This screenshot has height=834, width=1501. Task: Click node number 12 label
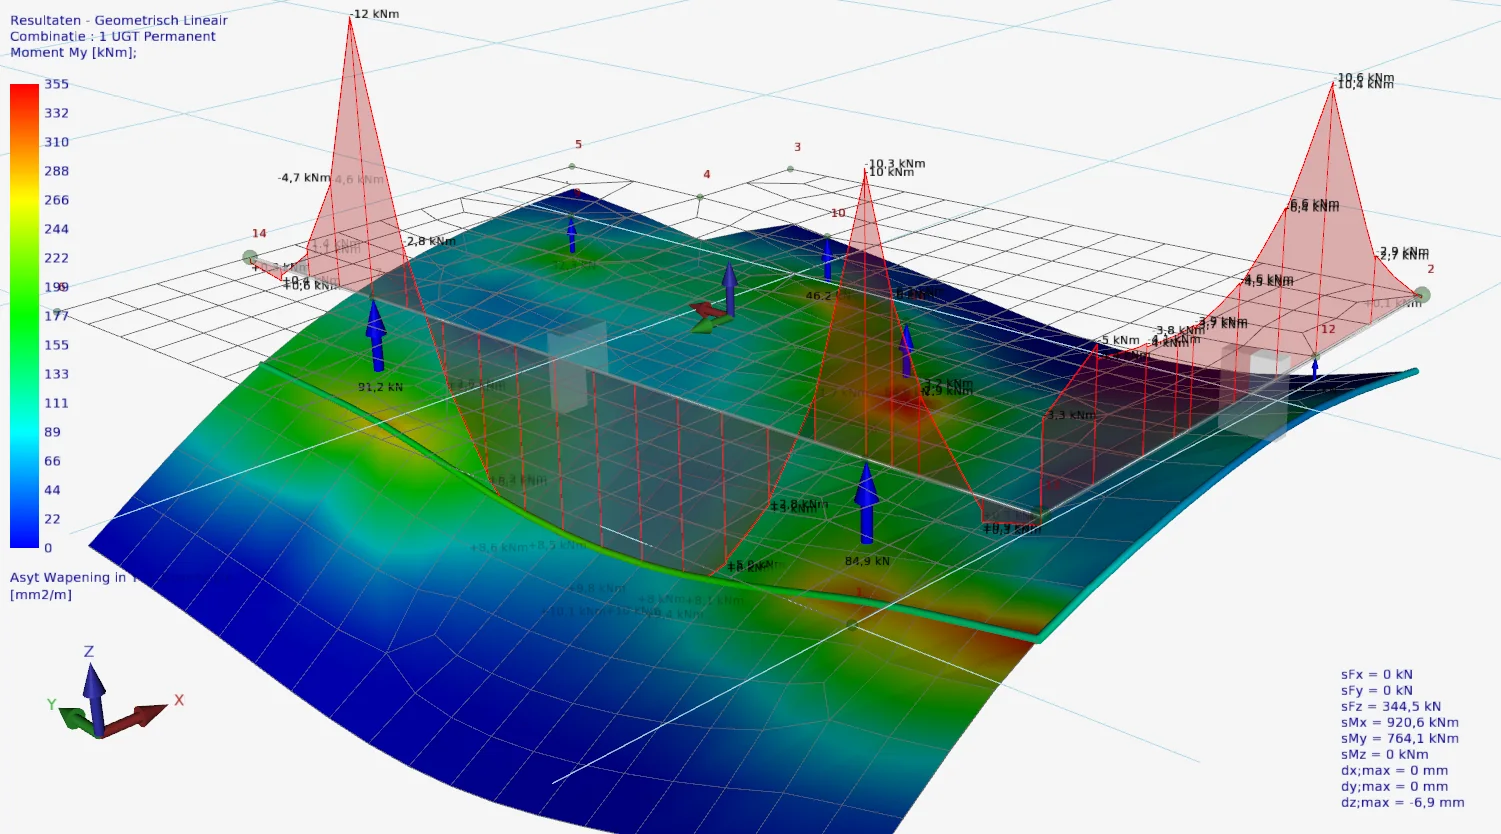(1328, 329)
